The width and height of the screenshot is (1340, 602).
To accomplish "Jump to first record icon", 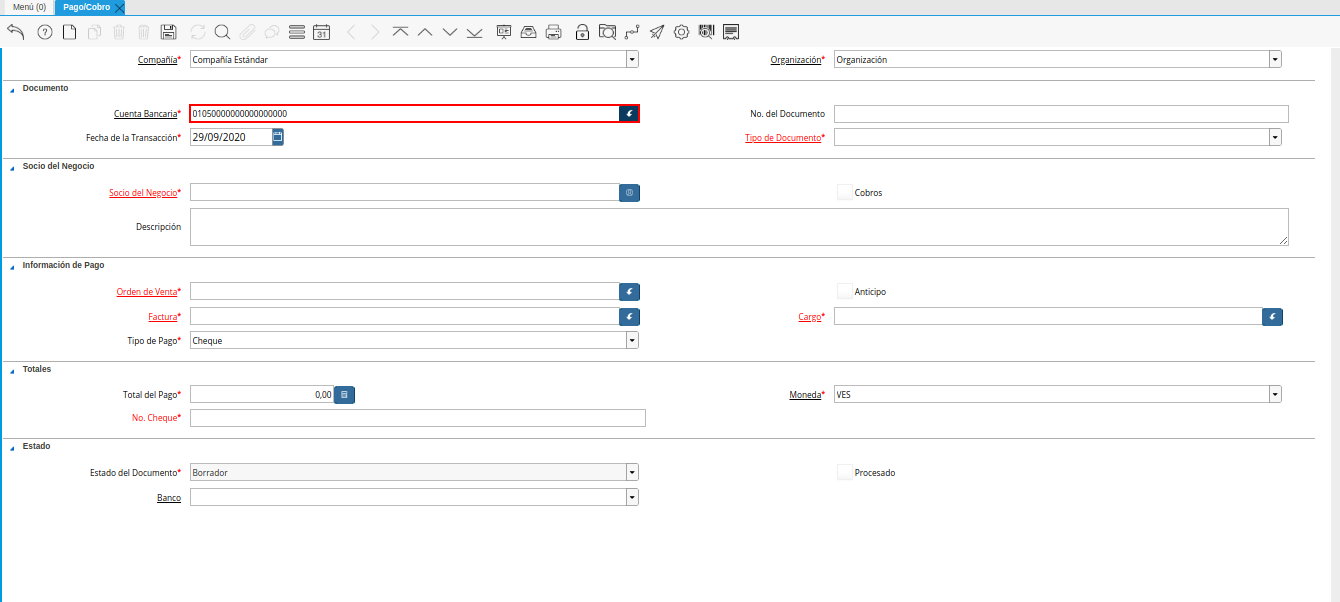I will click(x=400, y=32).
